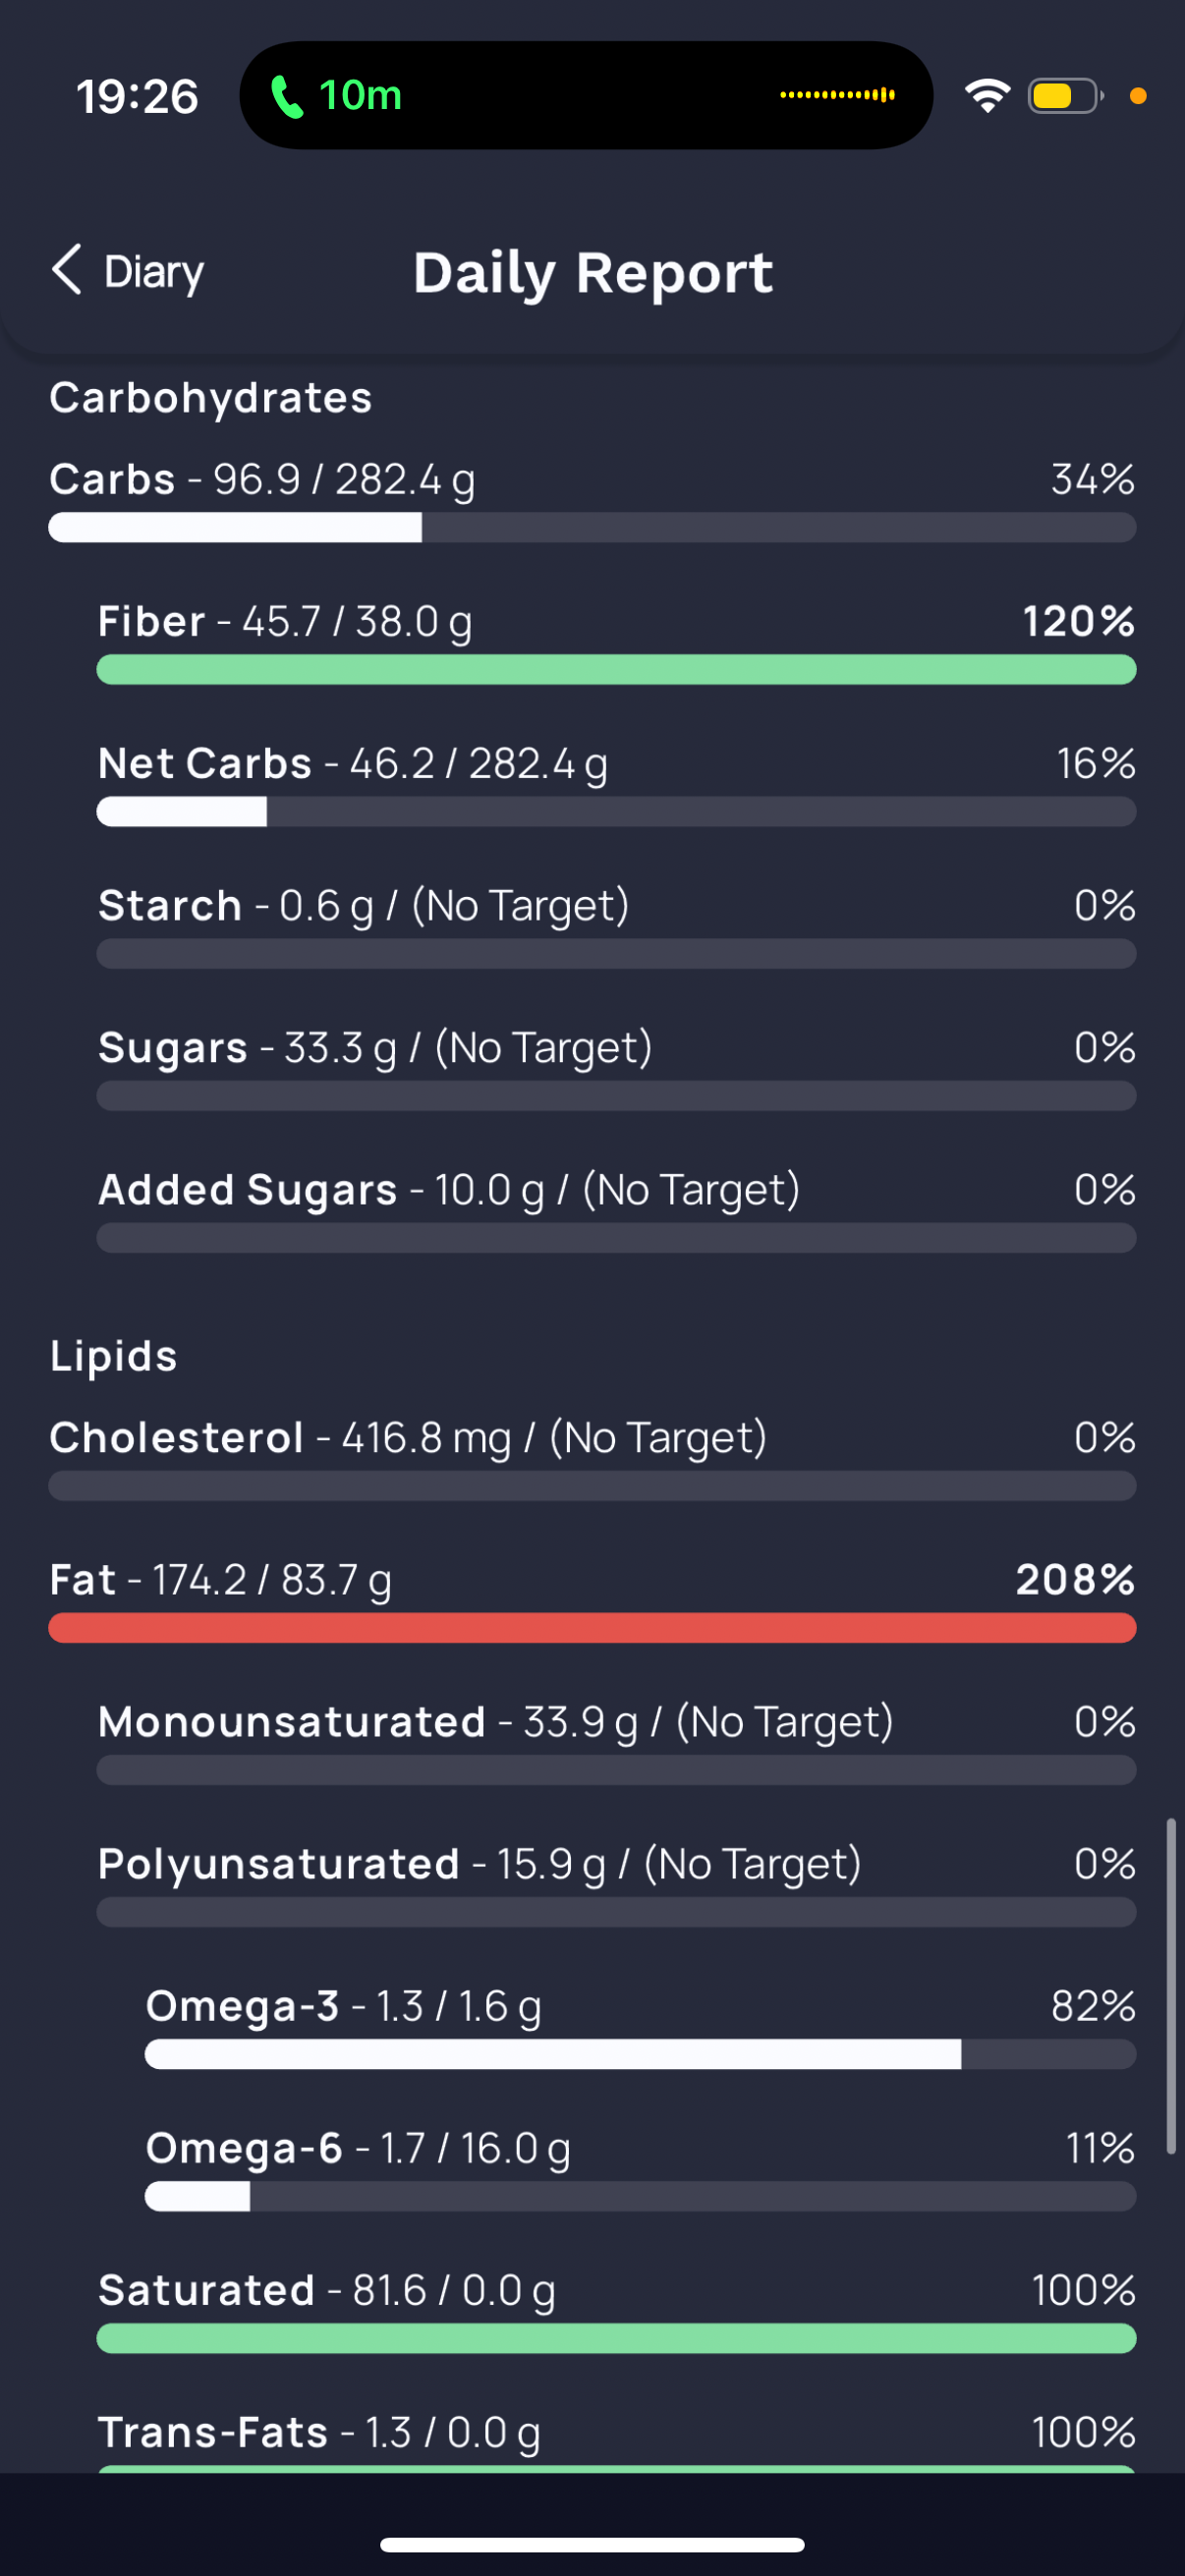This screenshot has height=2576, width=1185.
Task: Open the Carbs 96.9 / 282.4 g row
Action: [x=592, y=500]
